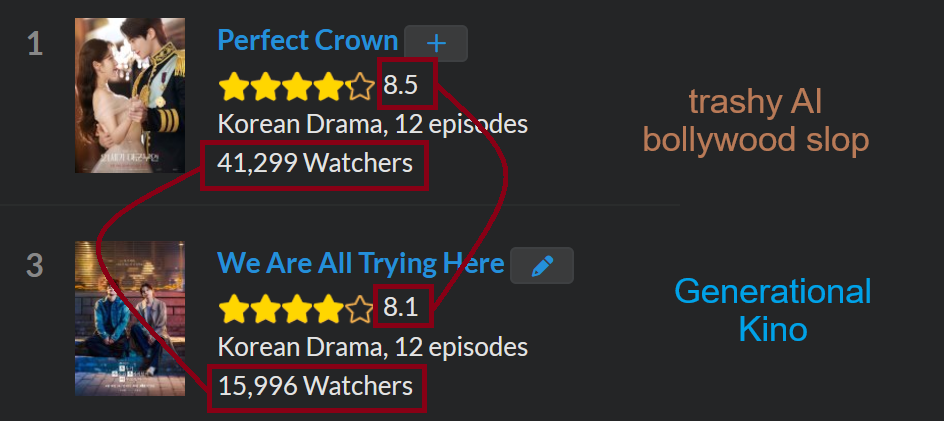Click the first yellow star of We Are All Trying Here
This screenshot has height=421, width=944.
[234, 309]
